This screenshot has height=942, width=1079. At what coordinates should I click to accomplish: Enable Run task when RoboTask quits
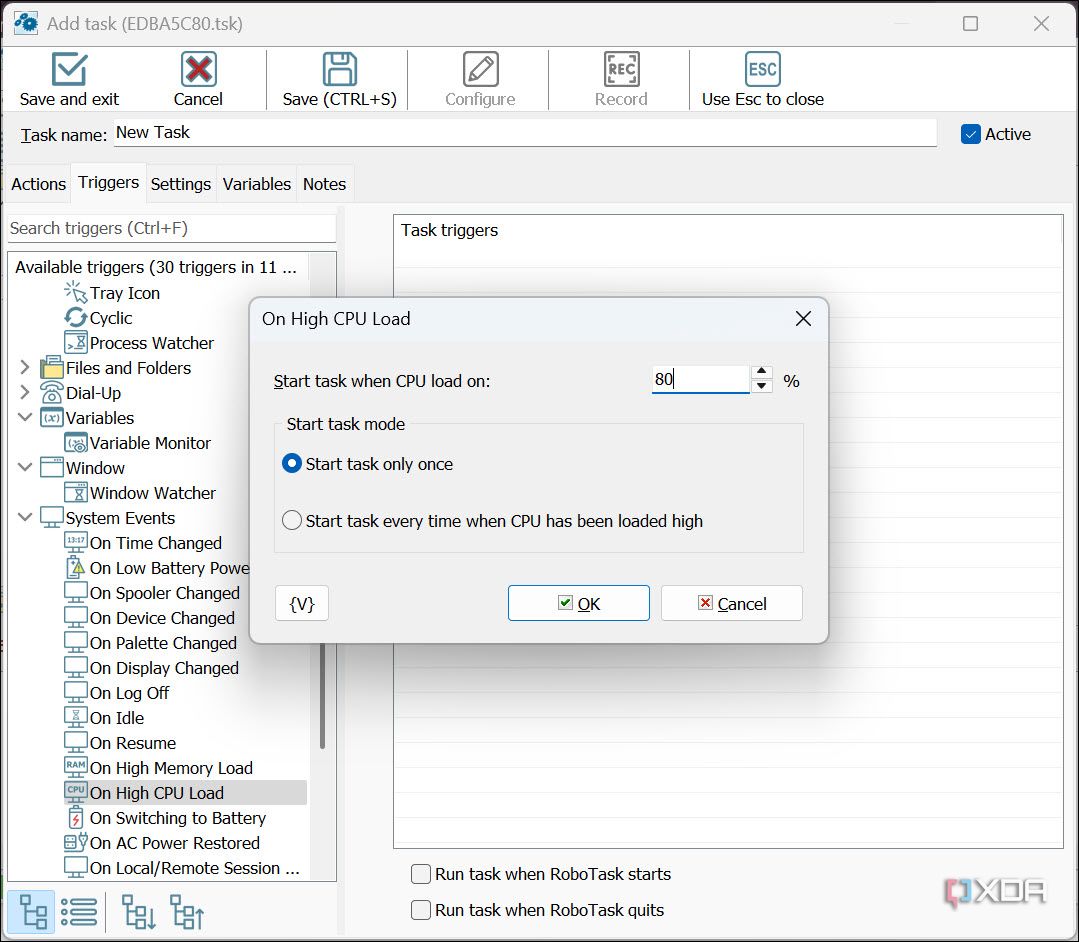pyautogui.click(x=420, y=910)
